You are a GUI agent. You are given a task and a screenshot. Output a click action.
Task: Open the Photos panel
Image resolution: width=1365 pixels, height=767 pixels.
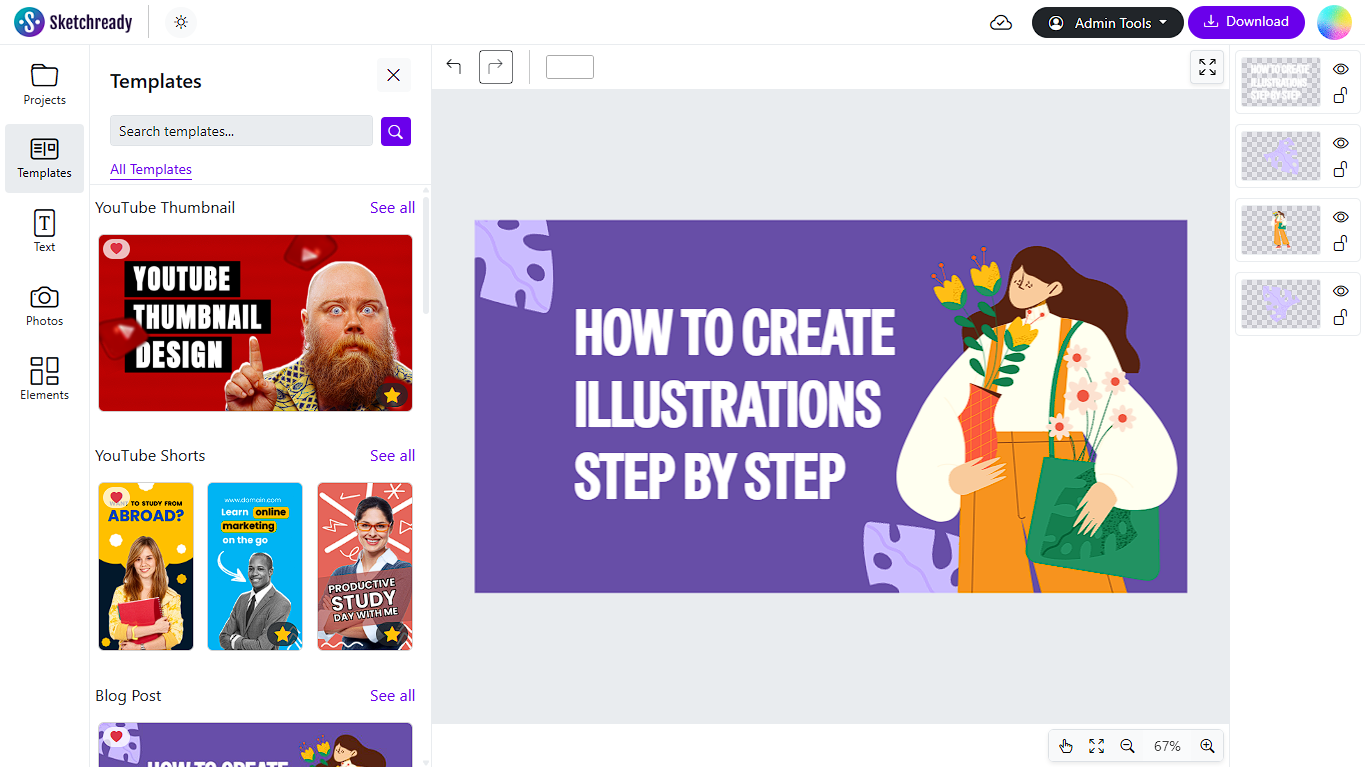coord(44,306)
